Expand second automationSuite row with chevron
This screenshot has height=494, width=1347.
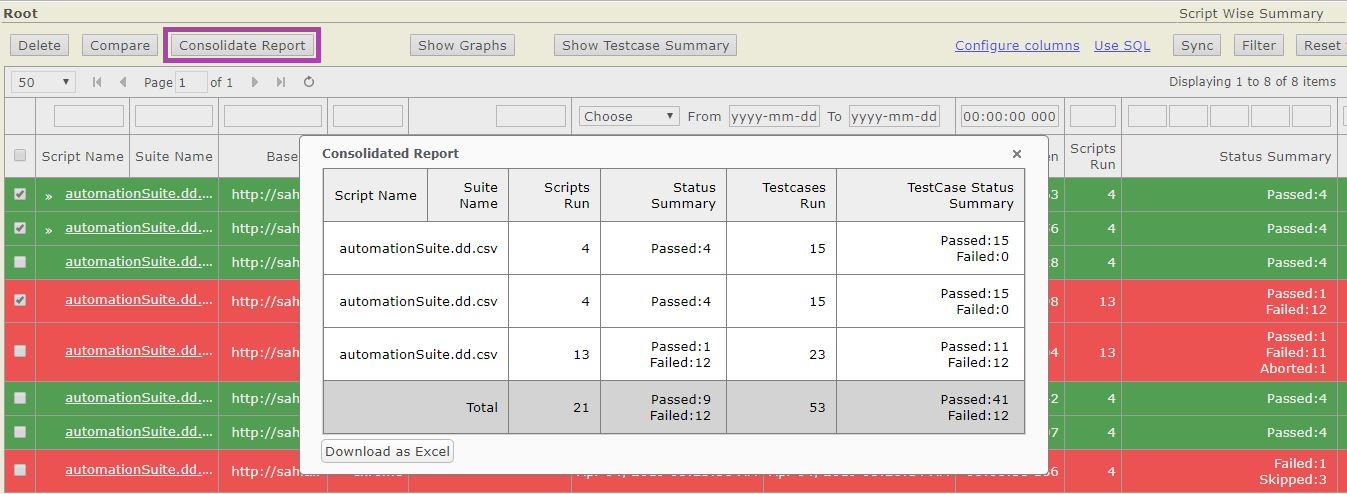[48, 229]
